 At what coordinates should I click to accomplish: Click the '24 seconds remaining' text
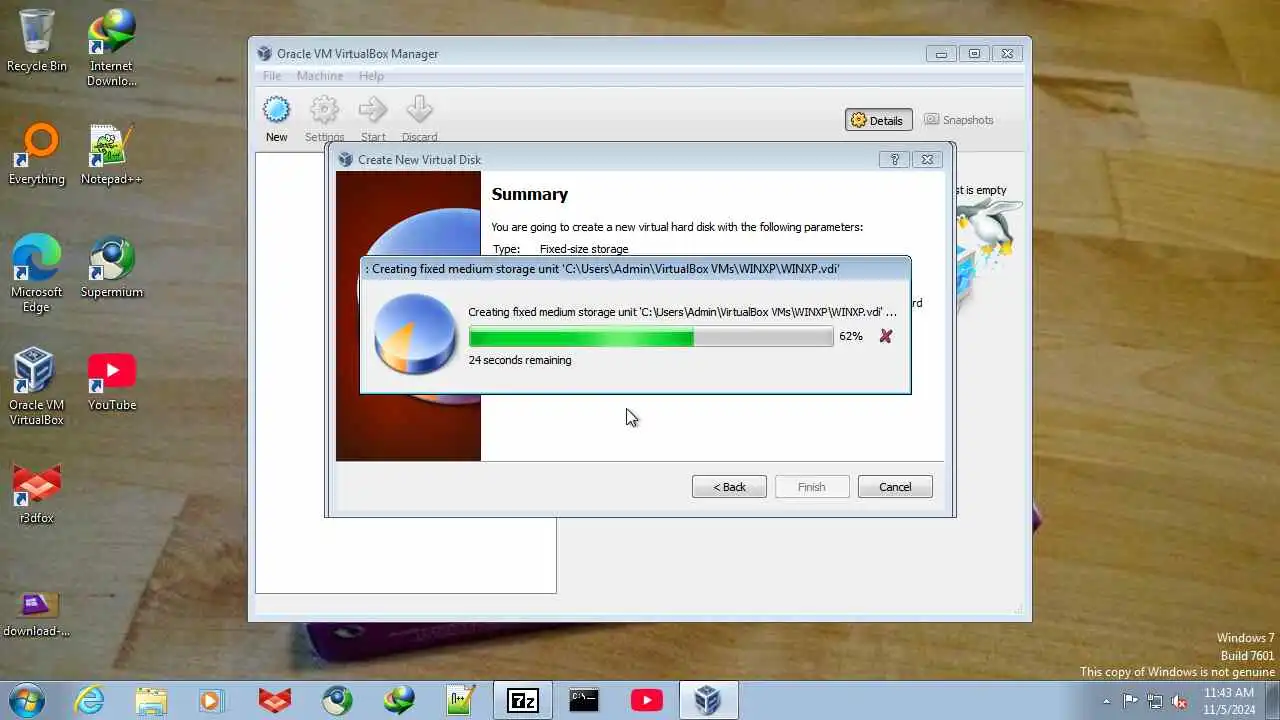click(x=520, y=360)
